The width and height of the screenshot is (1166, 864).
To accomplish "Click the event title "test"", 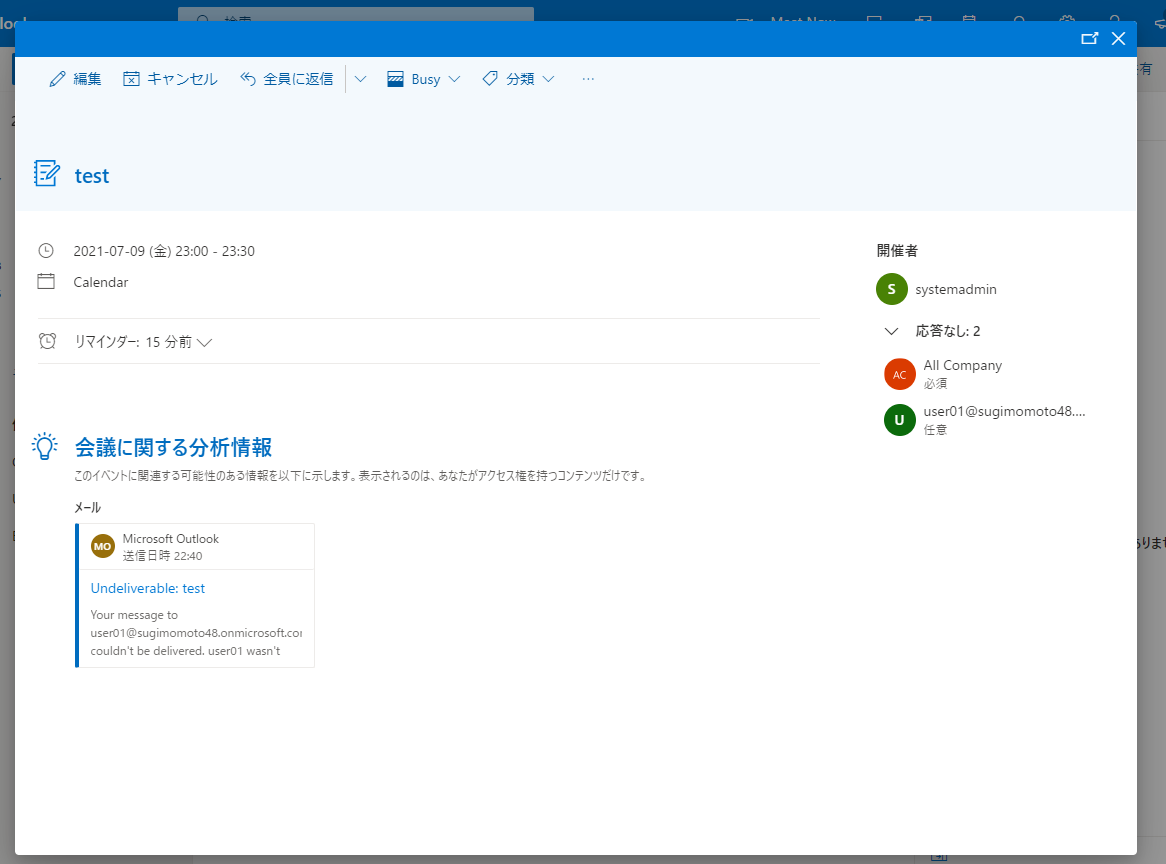I will click(x=91, y=176).
